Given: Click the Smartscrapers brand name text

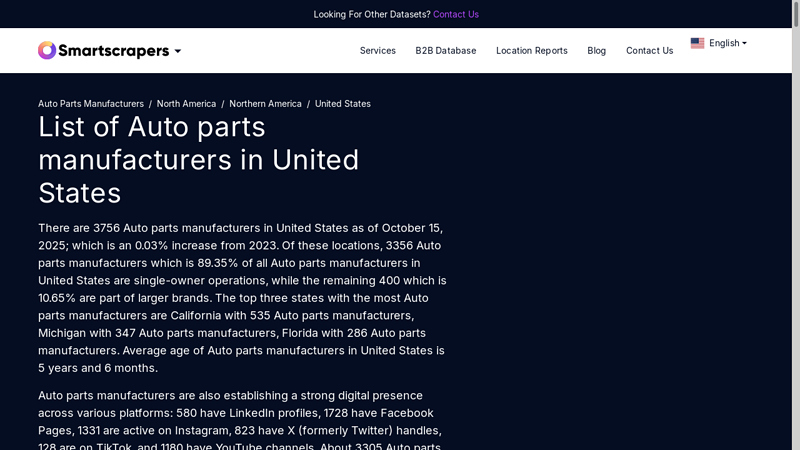Looking at the screenshot, I should [x=113, y=51].
